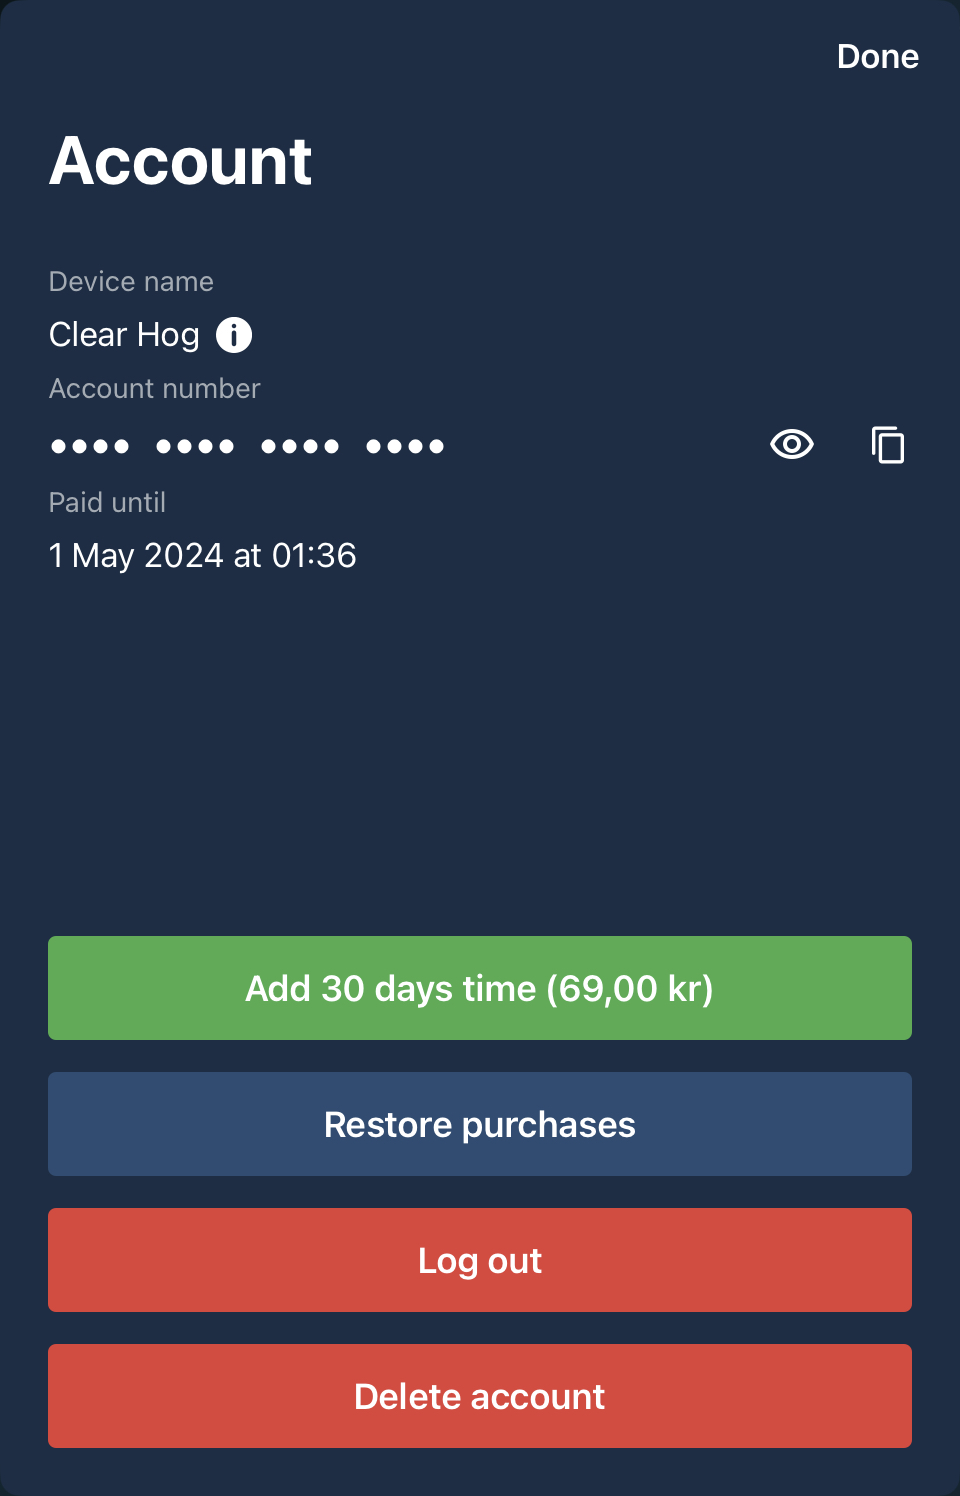Tap Done to close the Account screen
Viewport: 960px width, 1496px height.
877,57
